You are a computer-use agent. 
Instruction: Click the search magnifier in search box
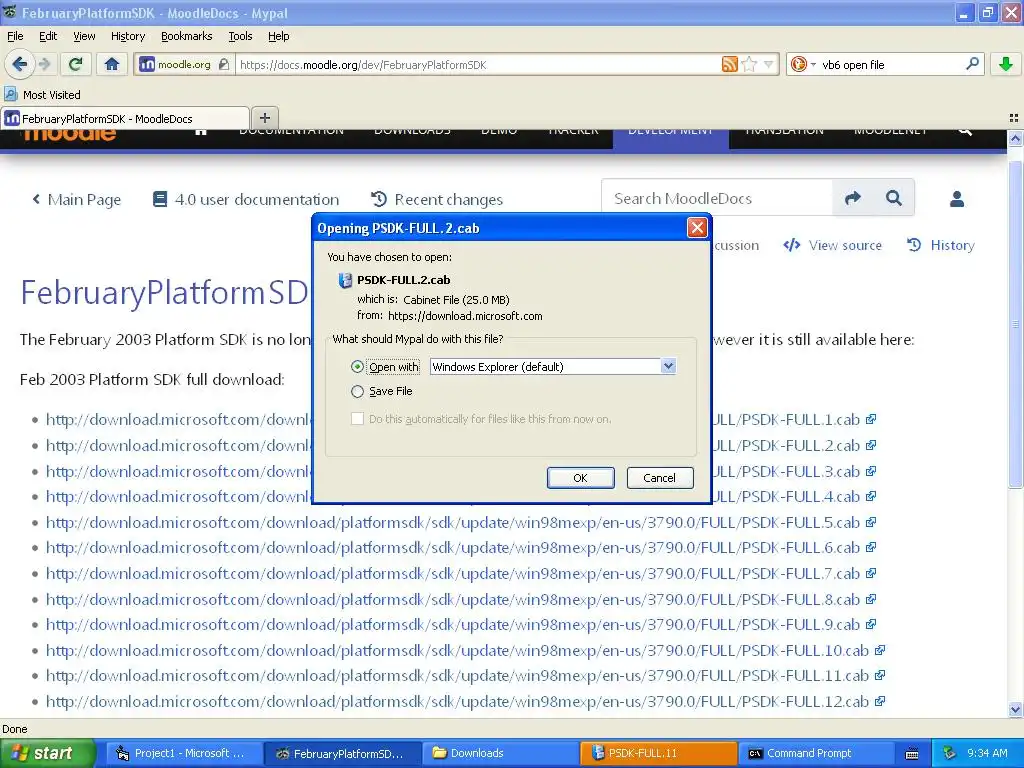(972, 63)
